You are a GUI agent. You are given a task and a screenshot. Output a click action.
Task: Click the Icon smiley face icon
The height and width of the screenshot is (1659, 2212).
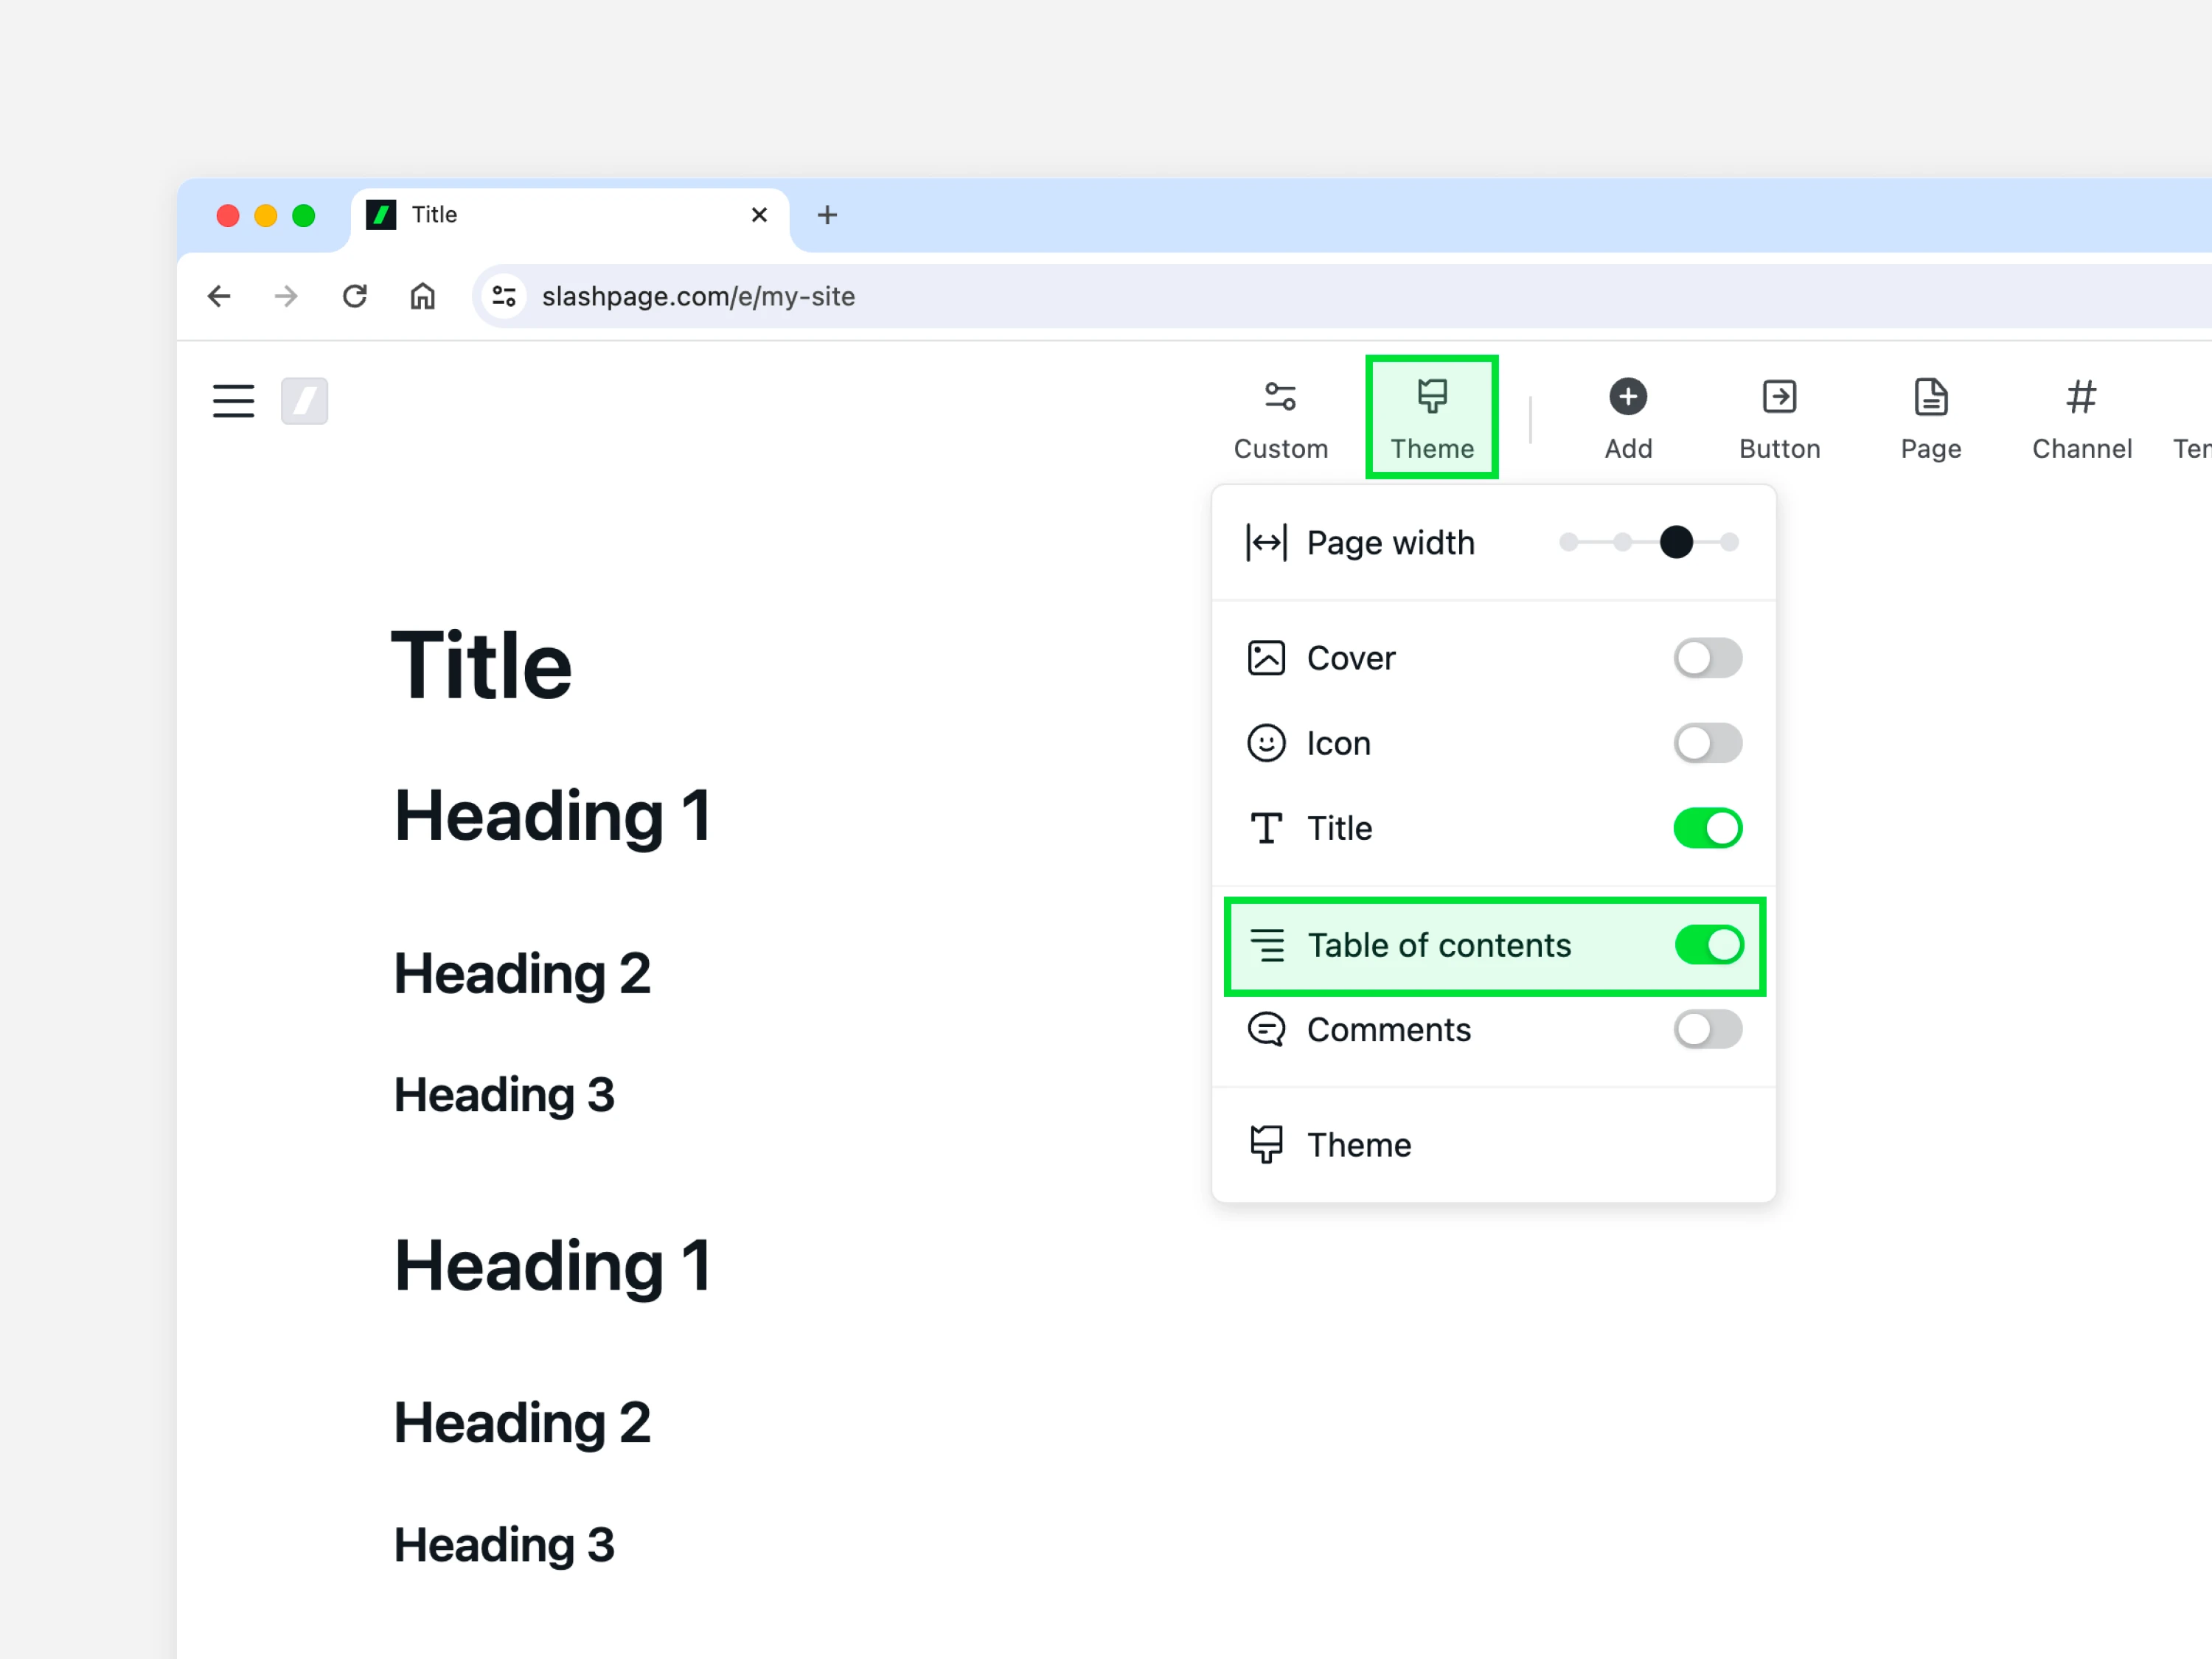click(x=1265, y=743)
